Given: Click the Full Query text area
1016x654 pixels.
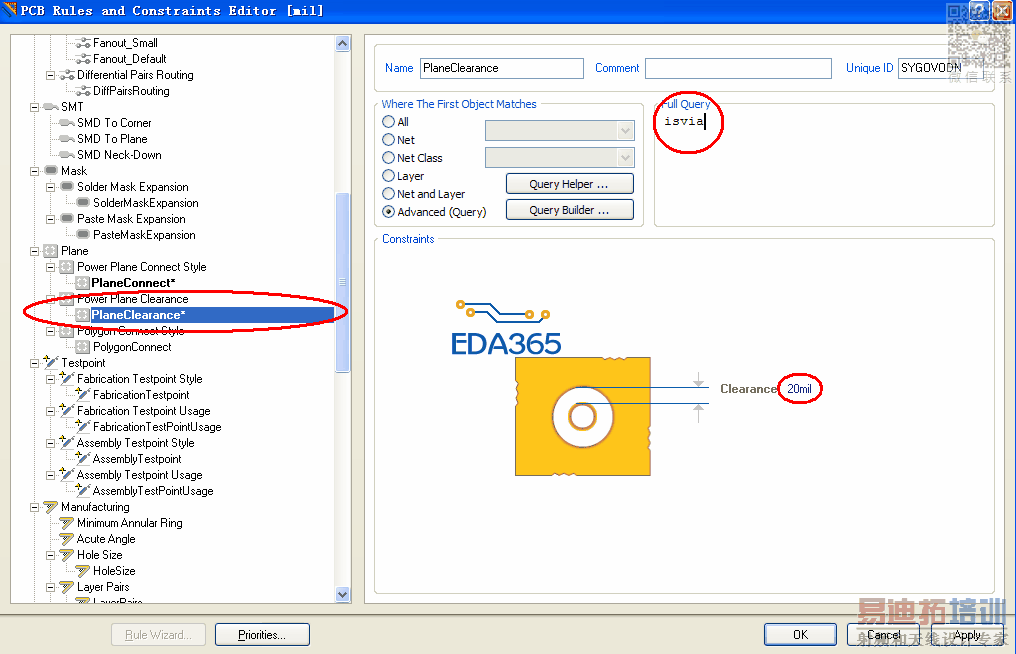Looking at the screenshot, I should click(x=824, y=167).
